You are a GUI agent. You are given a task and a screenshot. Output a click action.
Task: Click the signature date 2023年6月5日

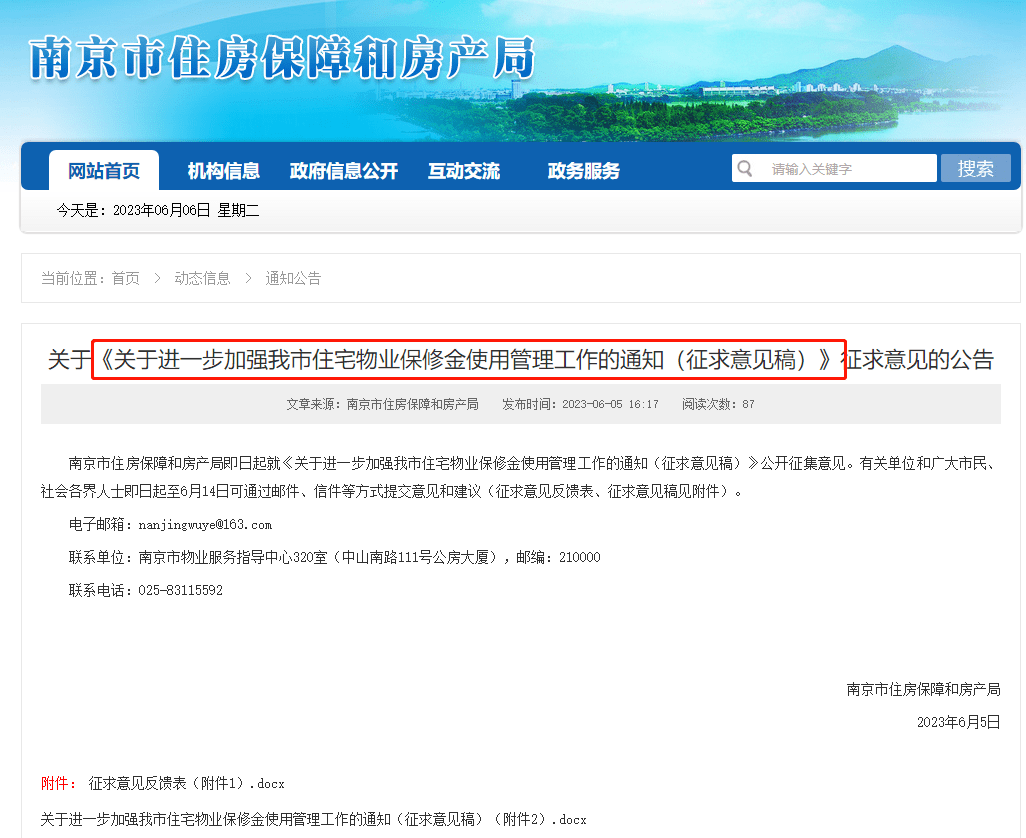[959, 722]
